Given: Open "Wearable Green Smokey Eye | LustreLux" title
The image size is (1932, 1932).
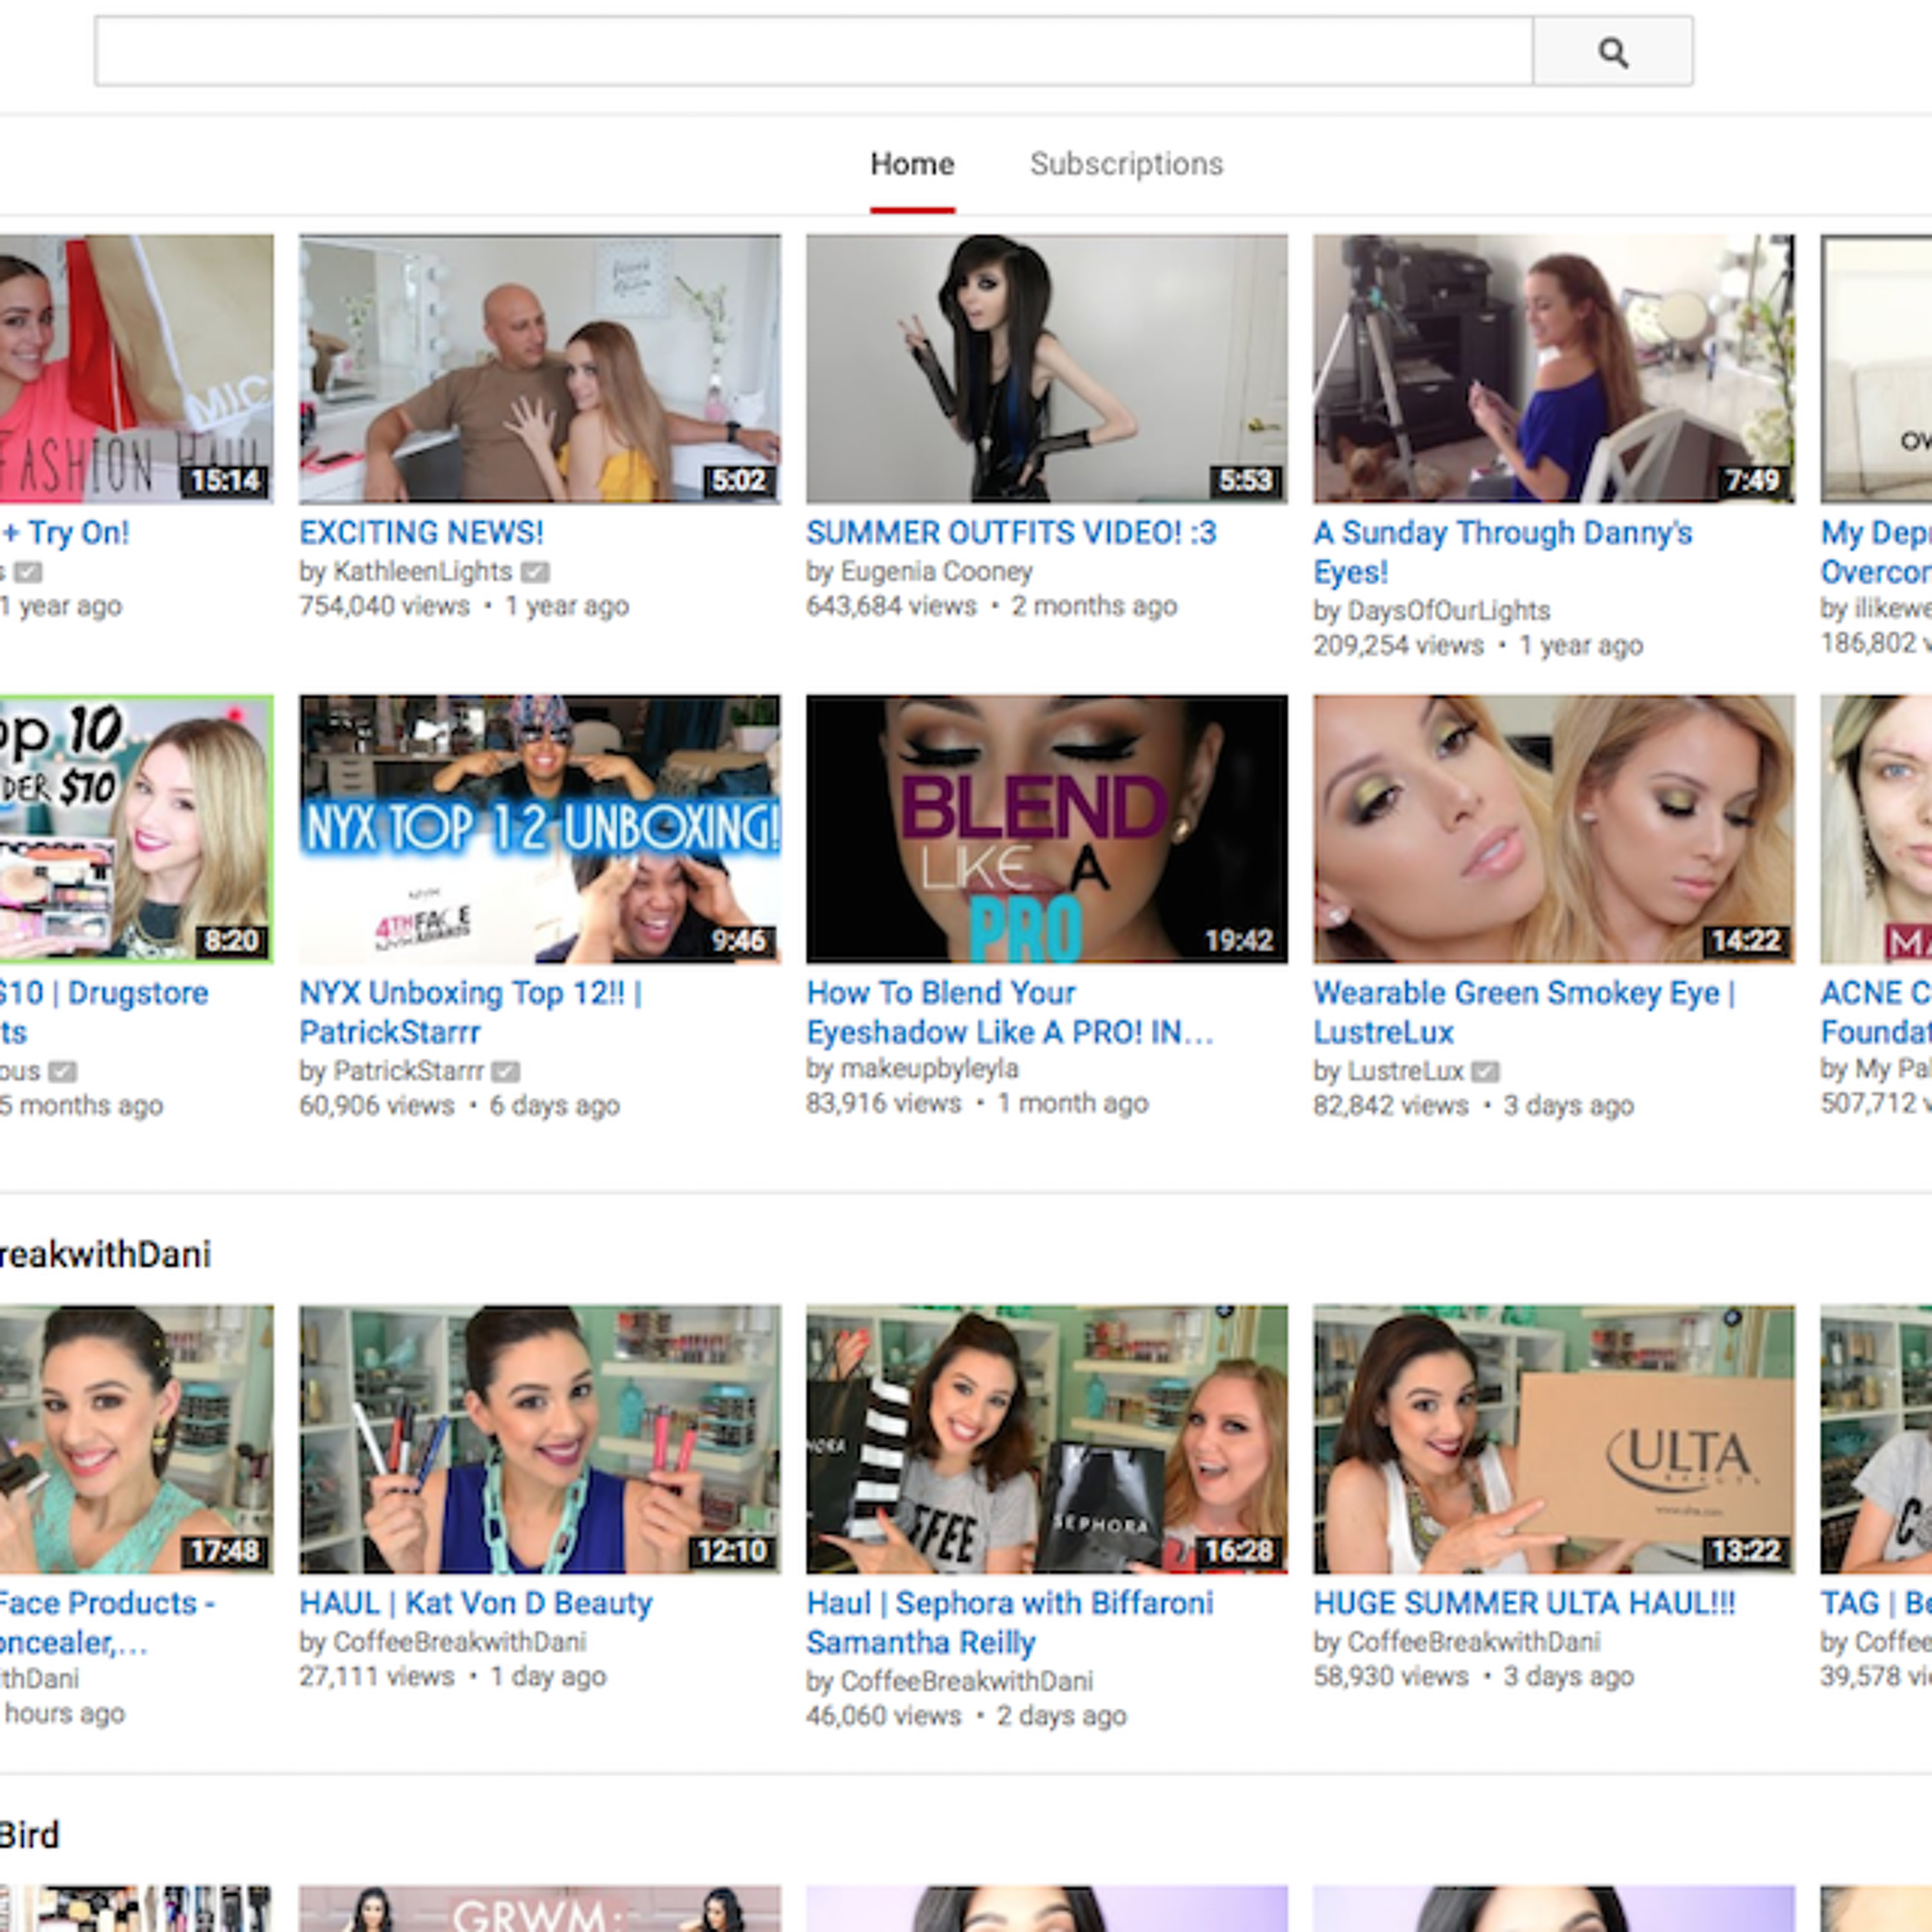Looking at the screenshot, I should (x=1525, y=1012).
